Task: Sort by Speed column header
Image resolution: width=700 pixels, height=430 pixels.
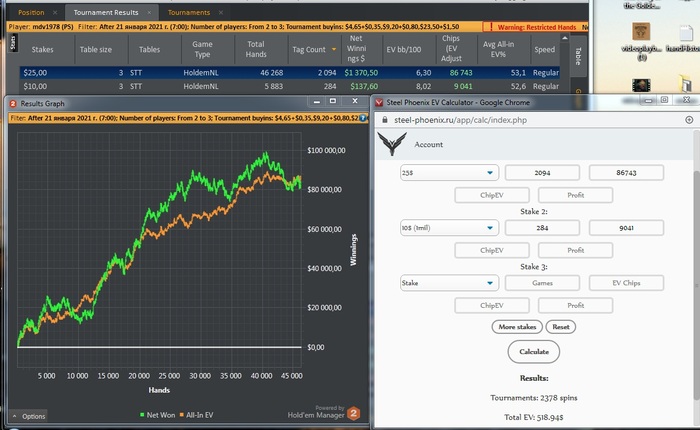Action: (545, 50)
